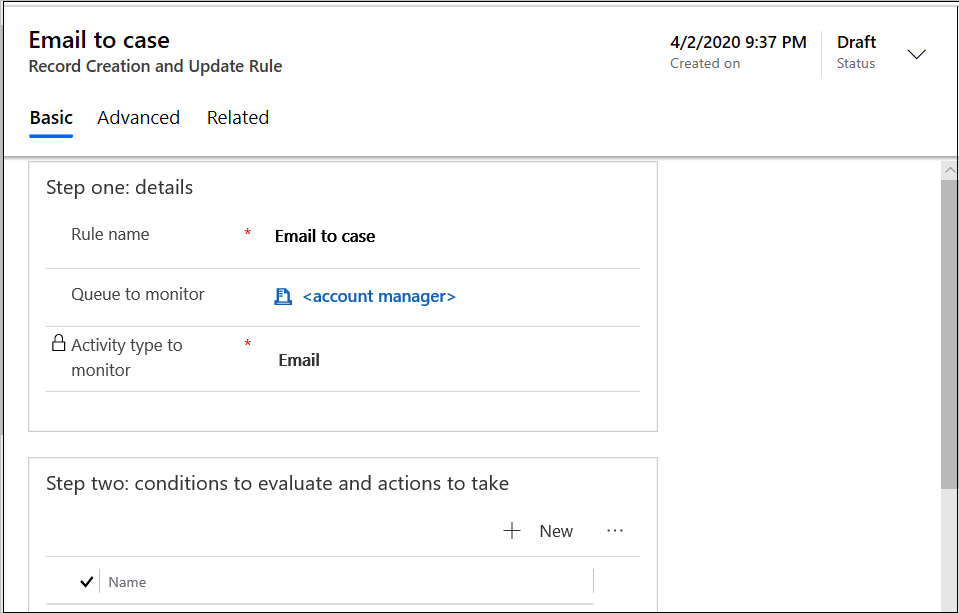Image resolution: width=959 pixels, height=613 pixels.
Task: Open the <account manager> queue link
Action: [379, 297]
